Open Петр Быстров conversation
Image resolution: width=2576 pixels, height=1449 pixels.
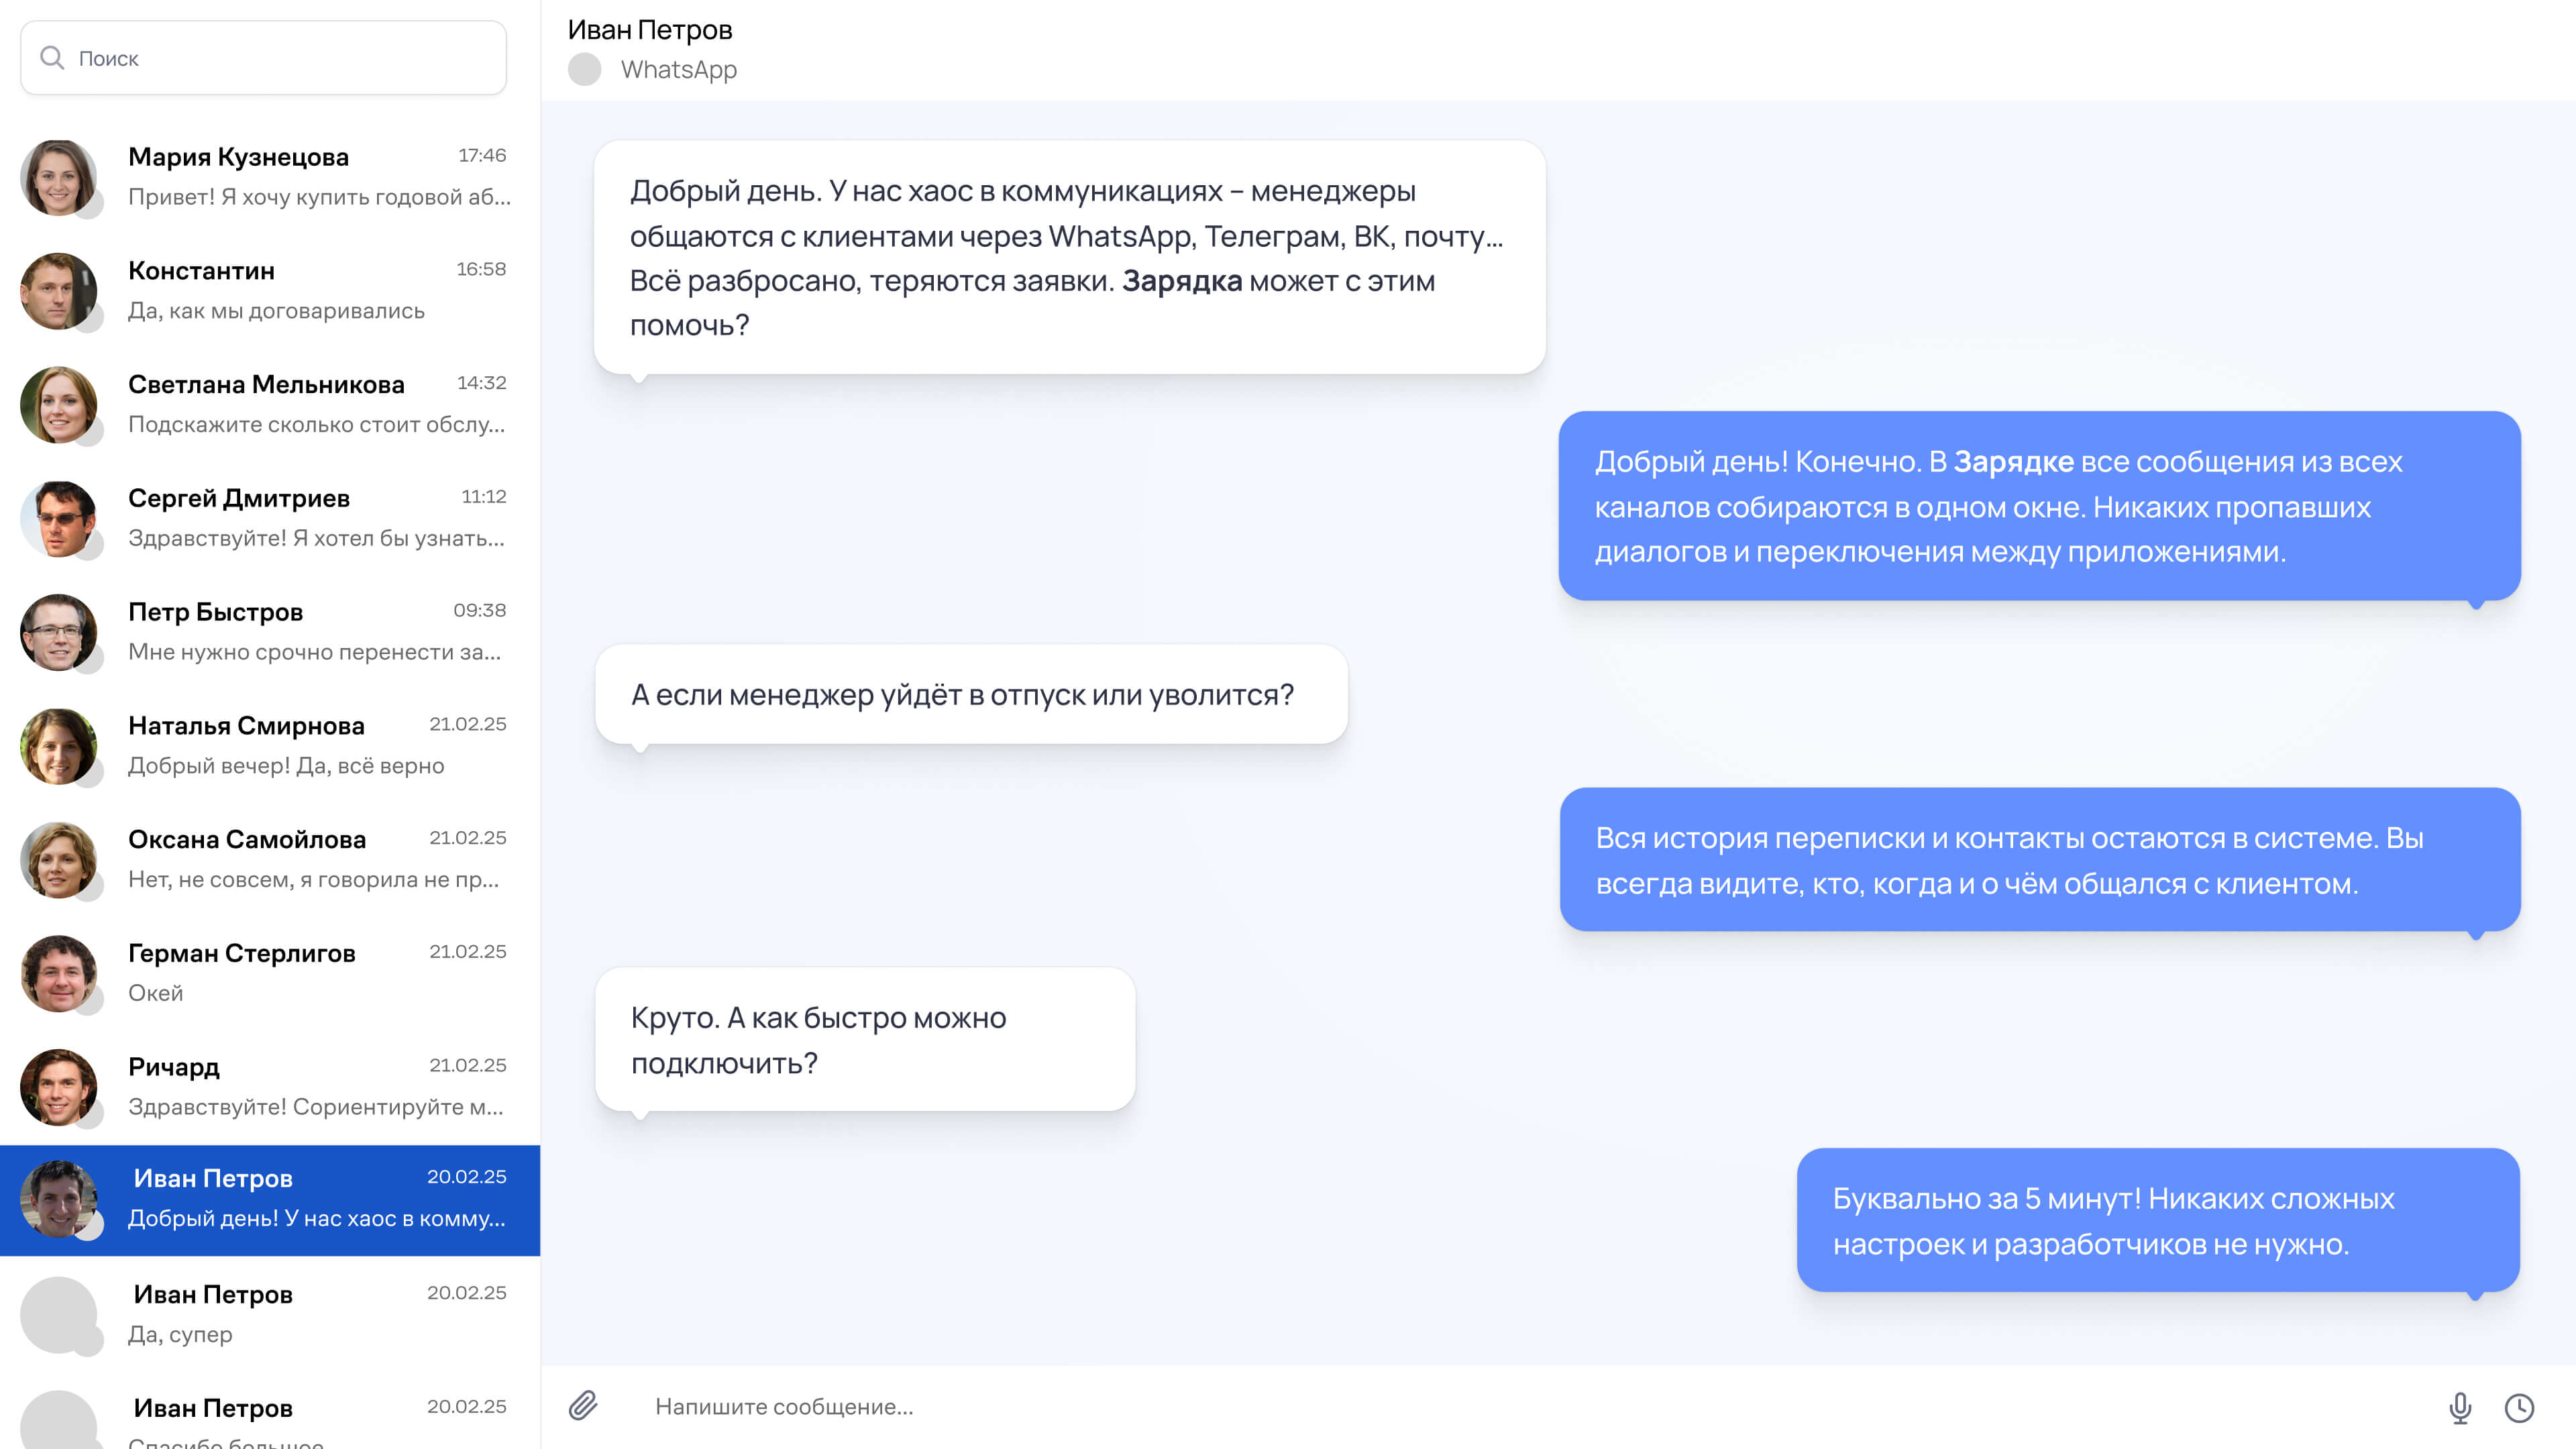[270, 631]
